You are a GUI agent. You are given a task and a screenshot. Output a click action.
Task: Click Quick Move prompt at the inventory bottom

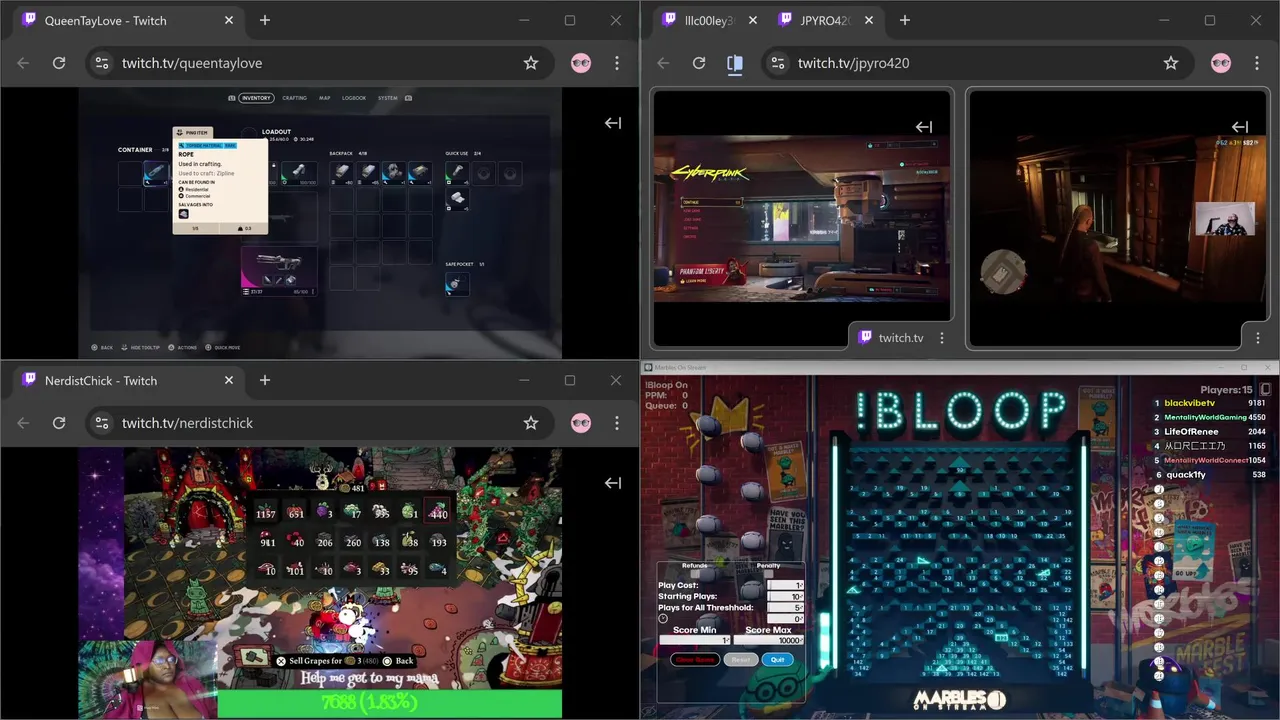[222, 348]
